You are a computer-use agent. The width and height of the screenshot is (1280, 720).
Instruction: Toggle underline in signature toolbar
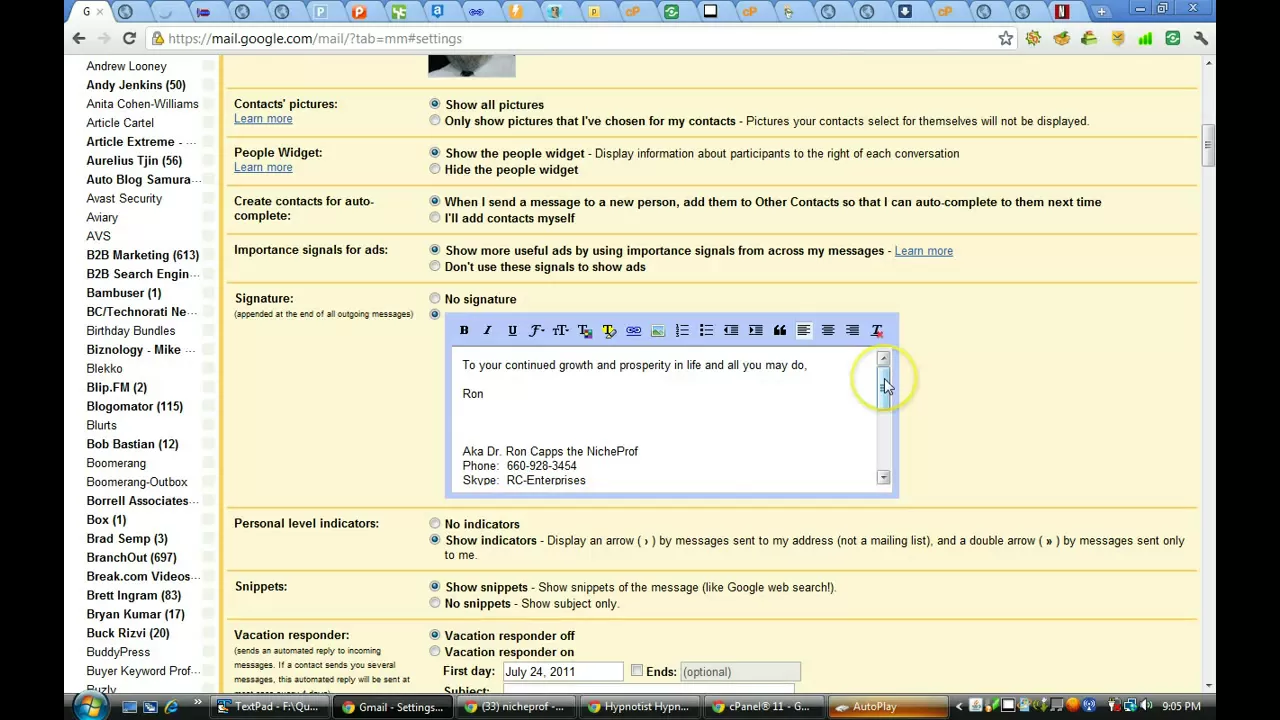coord(512,330)
